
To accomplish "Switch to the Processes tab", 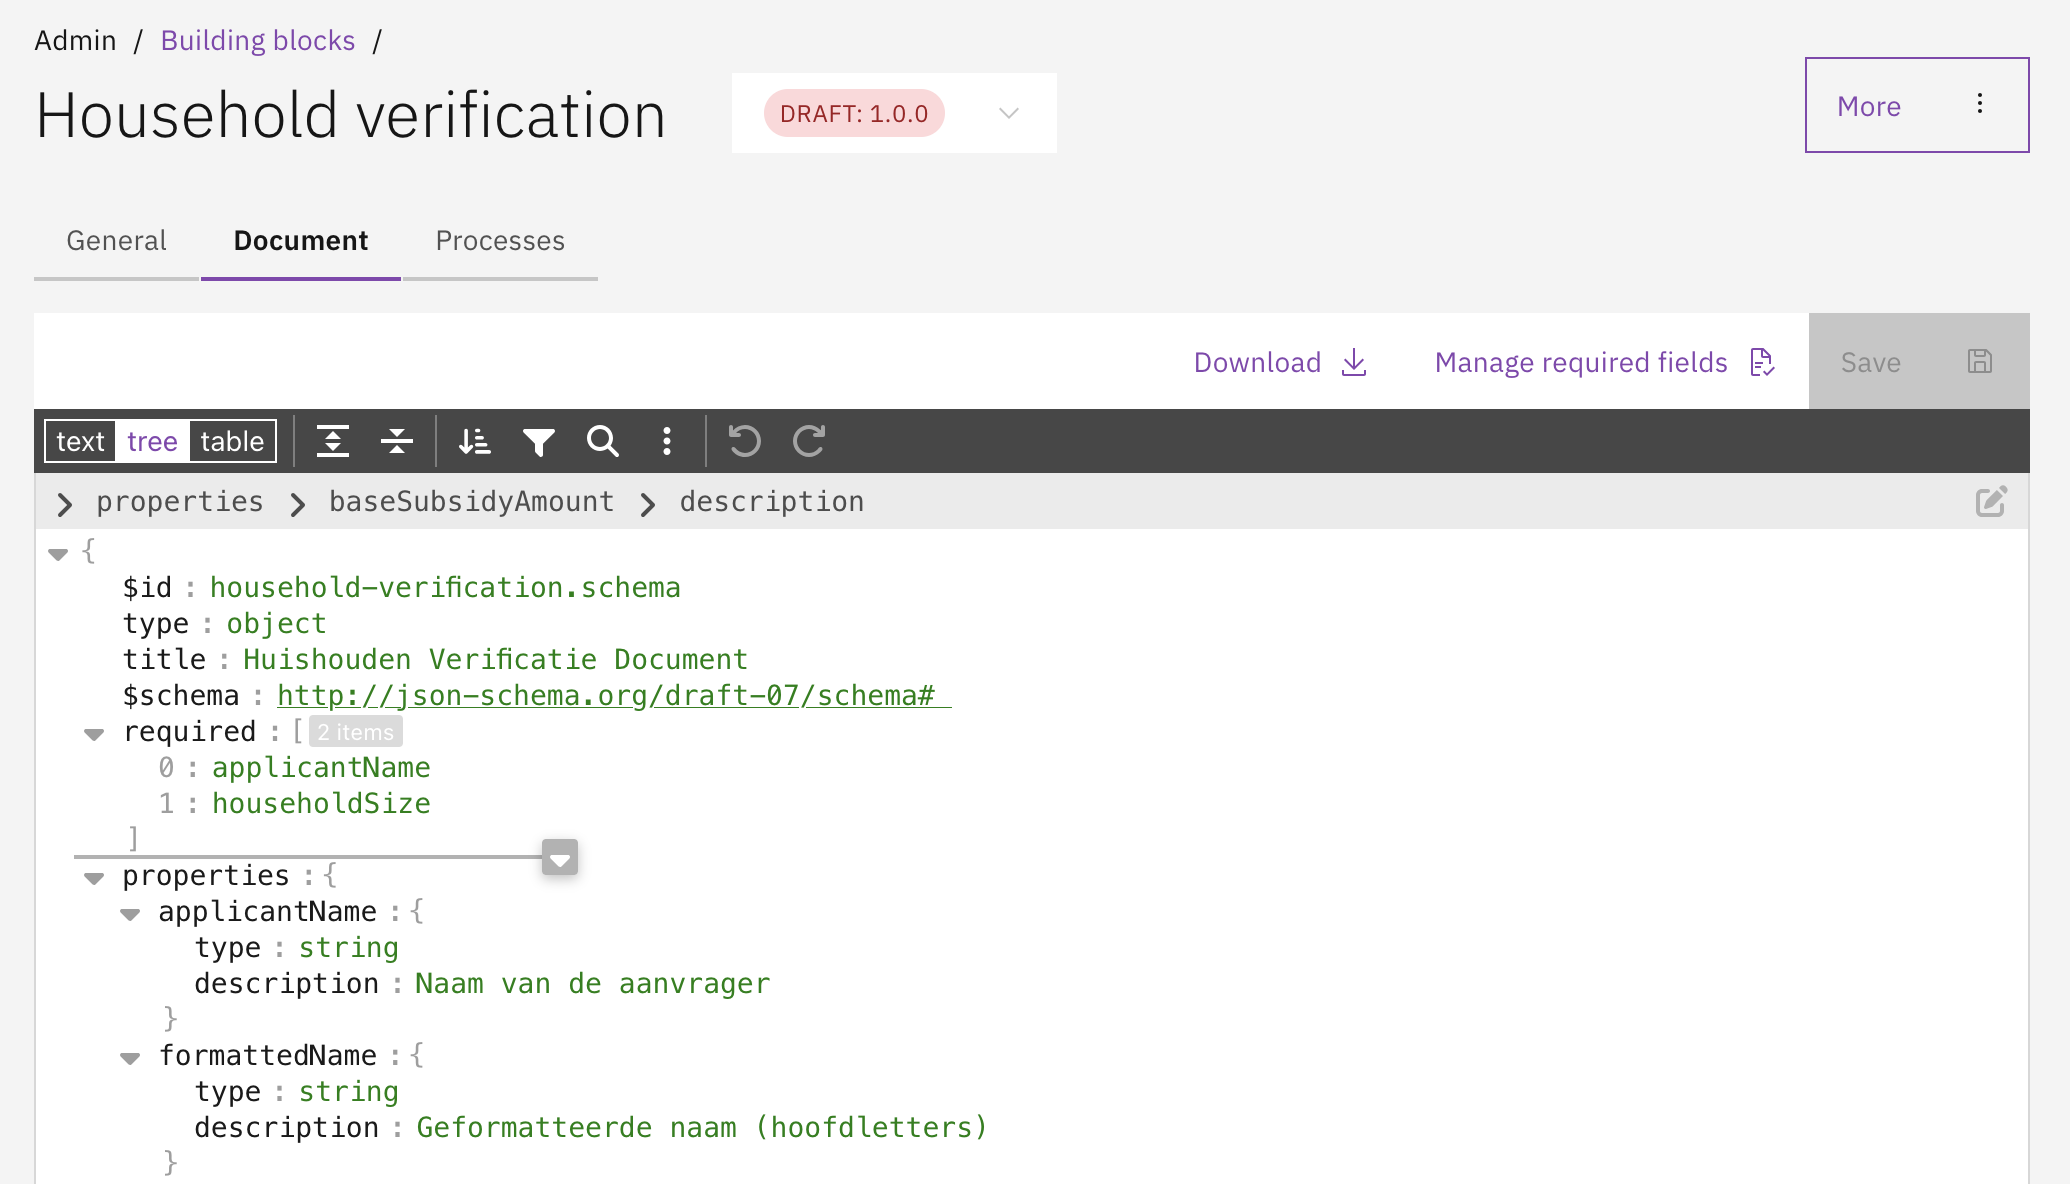I will (500, 241).
